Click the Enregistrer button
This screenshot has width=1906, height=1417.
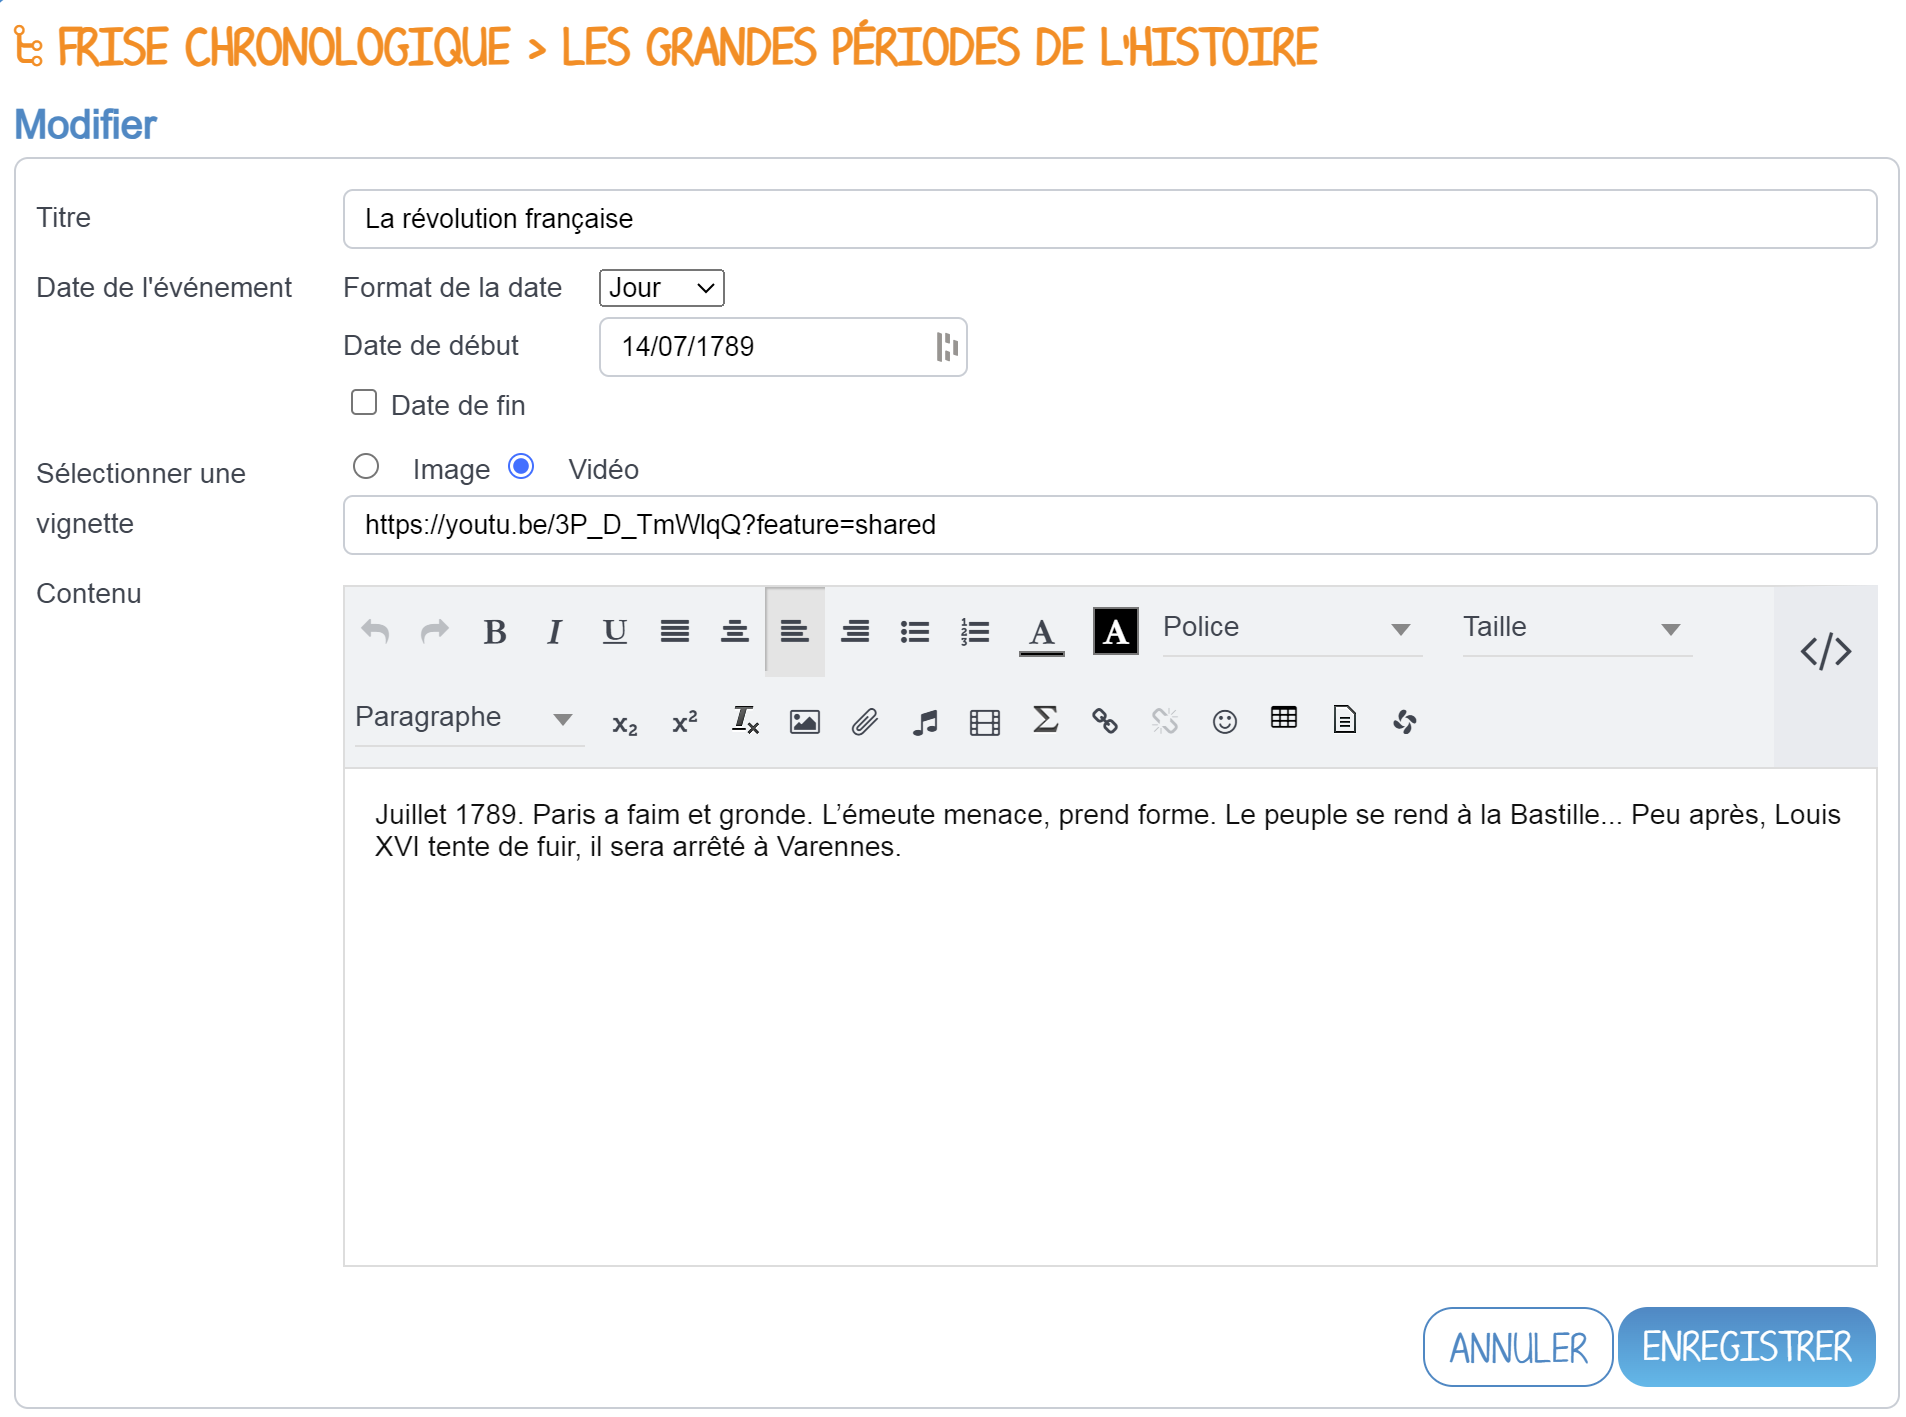tap(1746, 1347)
